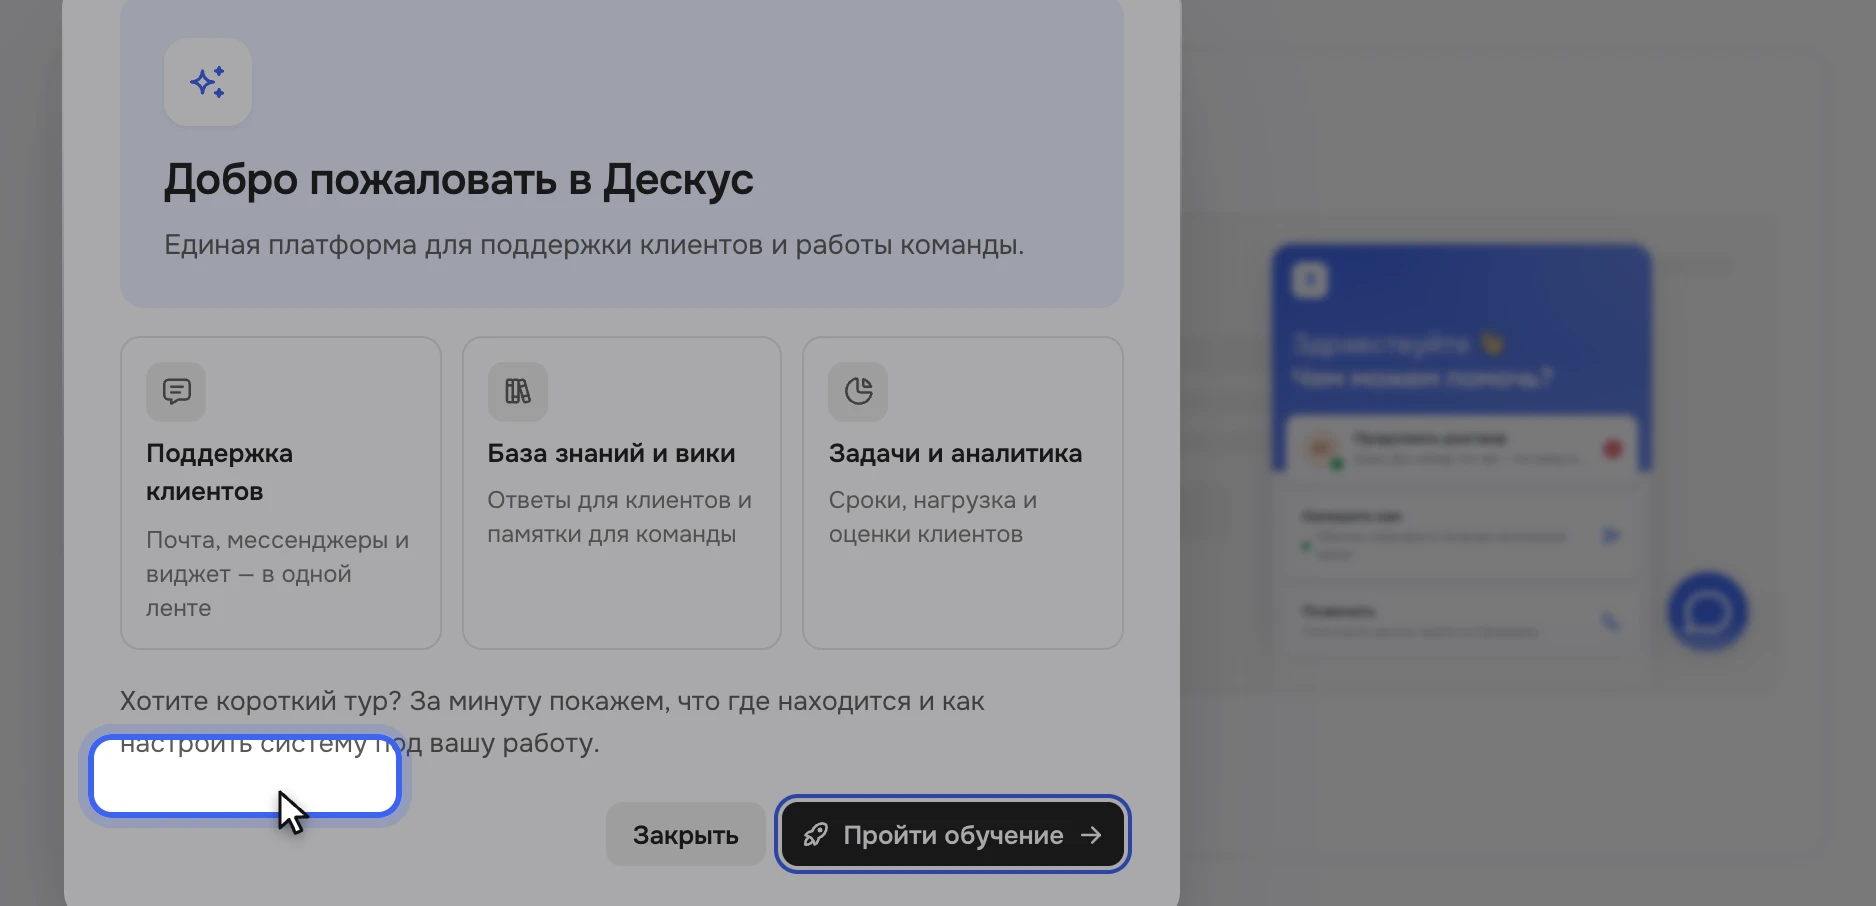
Task: Click the chat message icon in Поддержка клиентов card
Action: point(176,391)
